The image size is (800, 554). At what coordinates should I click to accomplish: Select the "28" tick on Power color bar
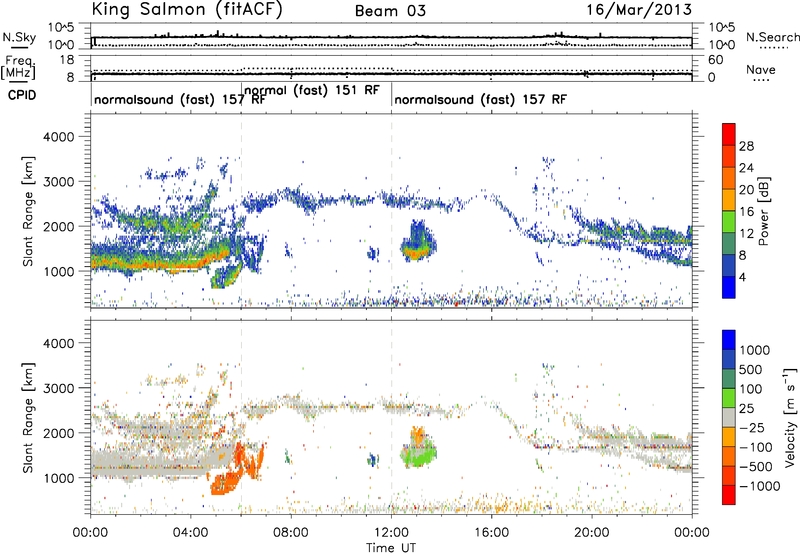(x=746, y=146)
